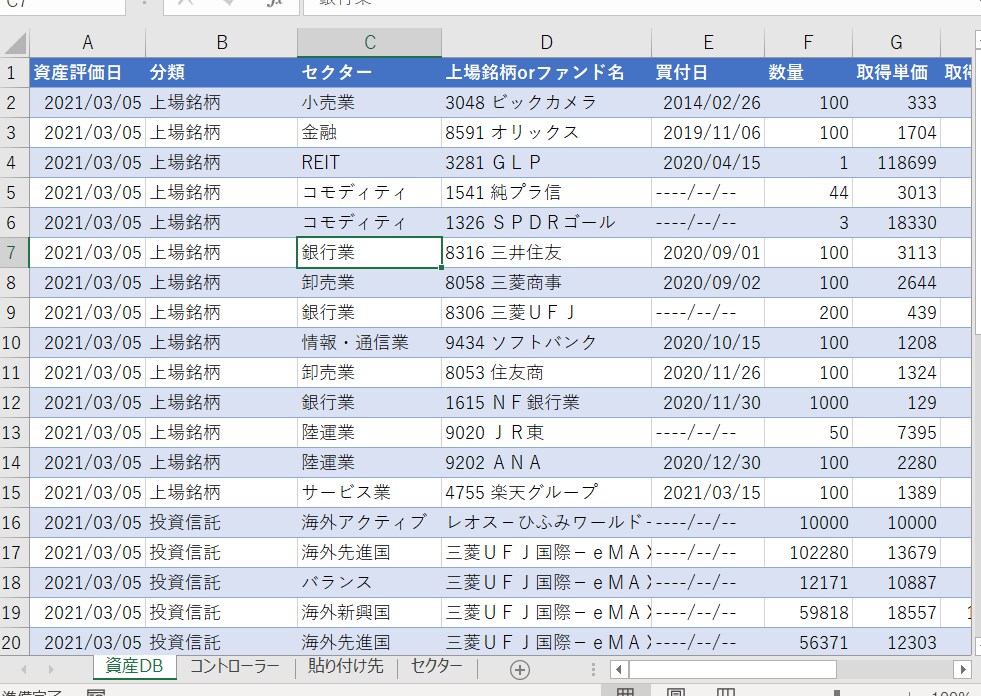Viewport: 981px width, 696px height.
Task: Go to next sheet tab arrow
Action: click(x=51, y=670)
